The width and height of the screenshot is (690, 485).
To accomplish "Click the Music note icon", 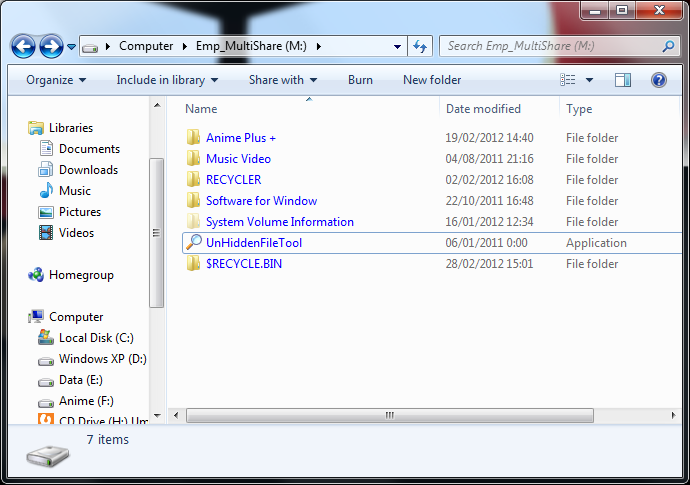I will point(46,191).
